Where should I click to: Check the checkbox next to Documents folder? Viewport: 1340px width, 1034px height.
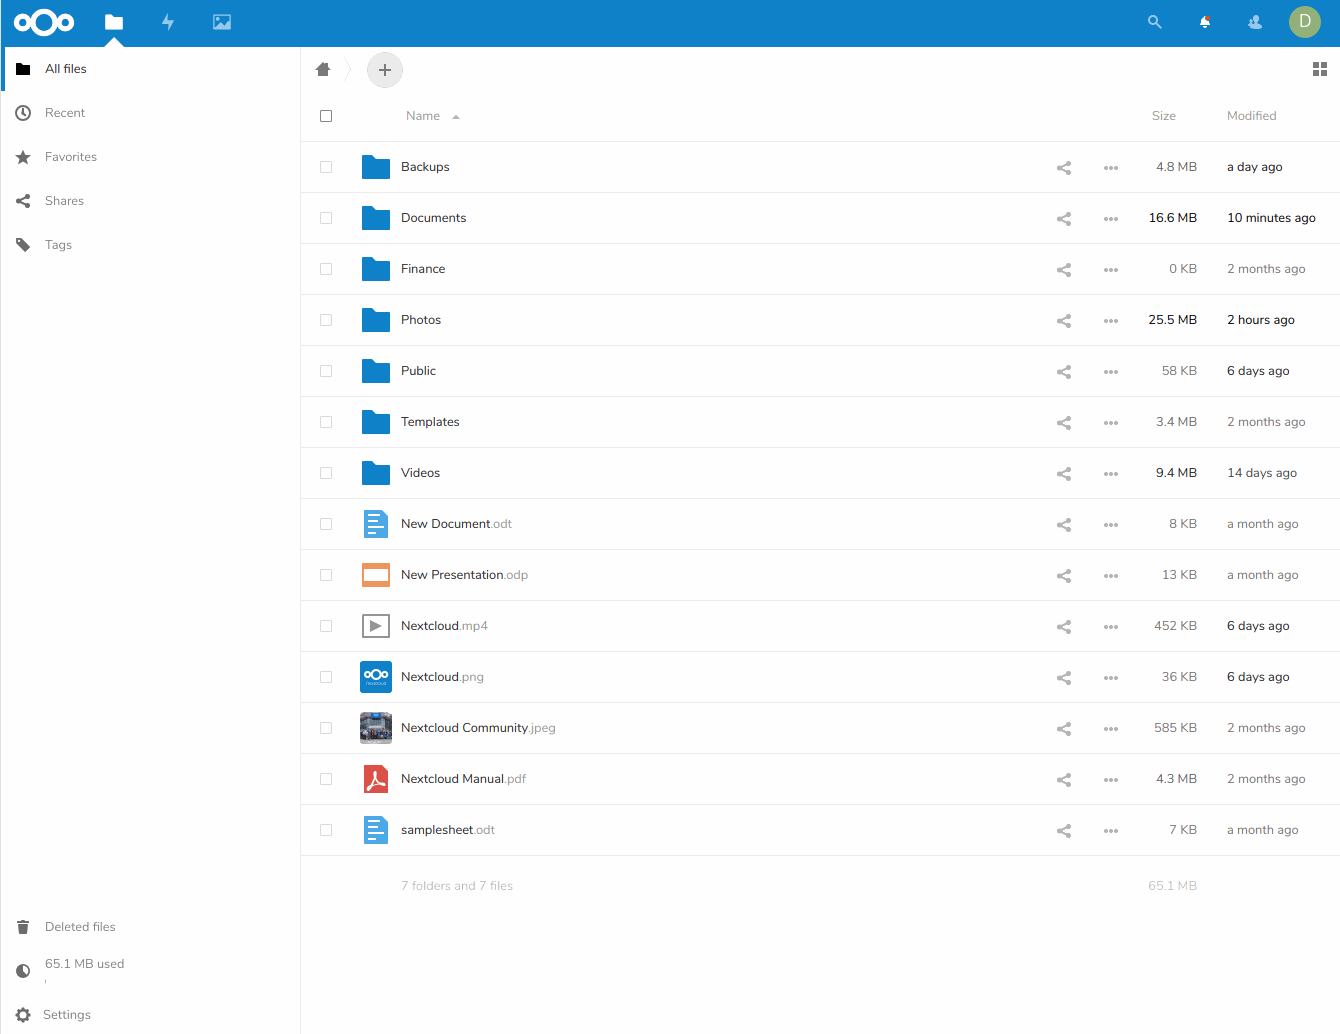pyautogui.click(x=326, y=218)
